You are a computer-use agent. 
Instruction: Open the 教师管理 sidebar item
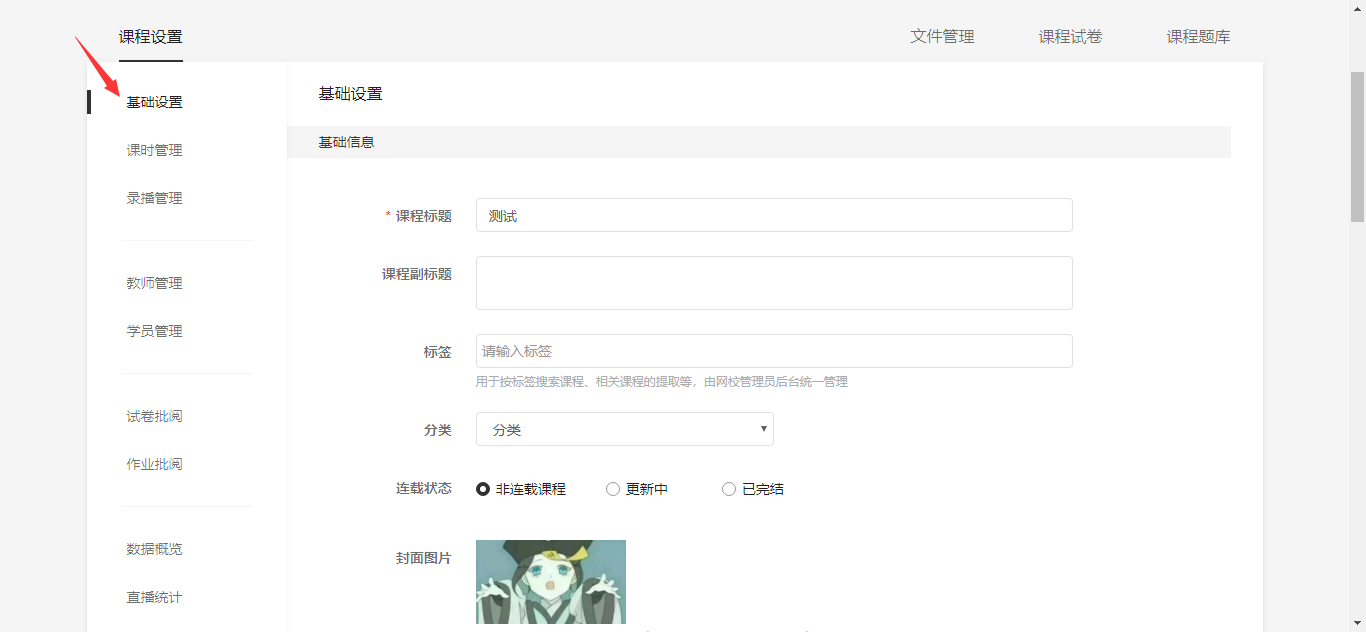click(x=155, y=283)
